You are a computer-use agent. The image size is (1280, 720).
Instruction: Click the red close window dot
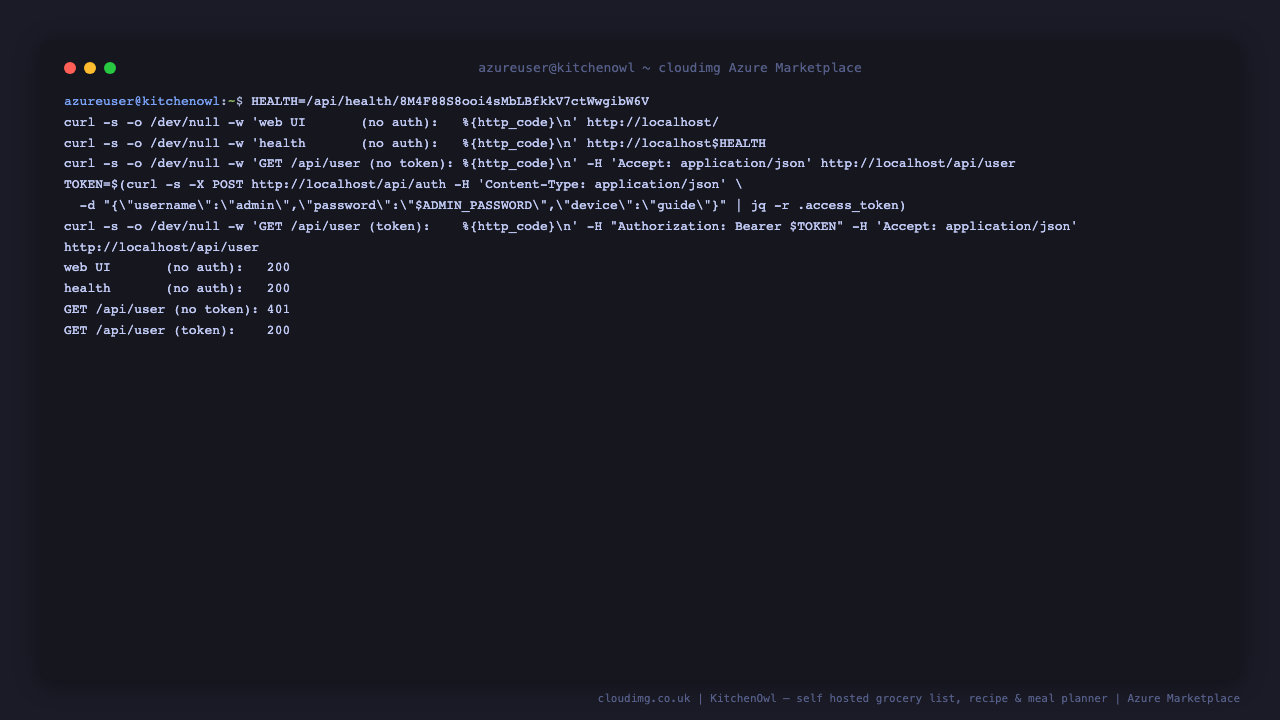tap(70, 68)
